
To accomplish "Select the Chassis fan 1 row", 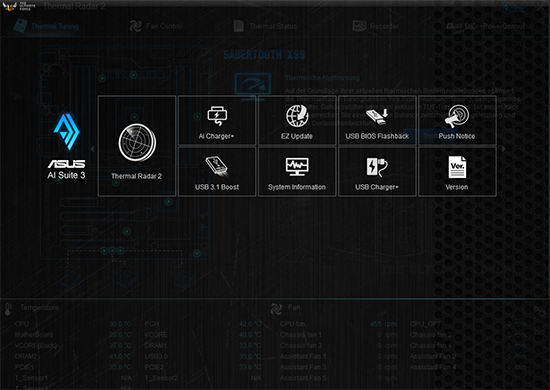I will point(338,335).
